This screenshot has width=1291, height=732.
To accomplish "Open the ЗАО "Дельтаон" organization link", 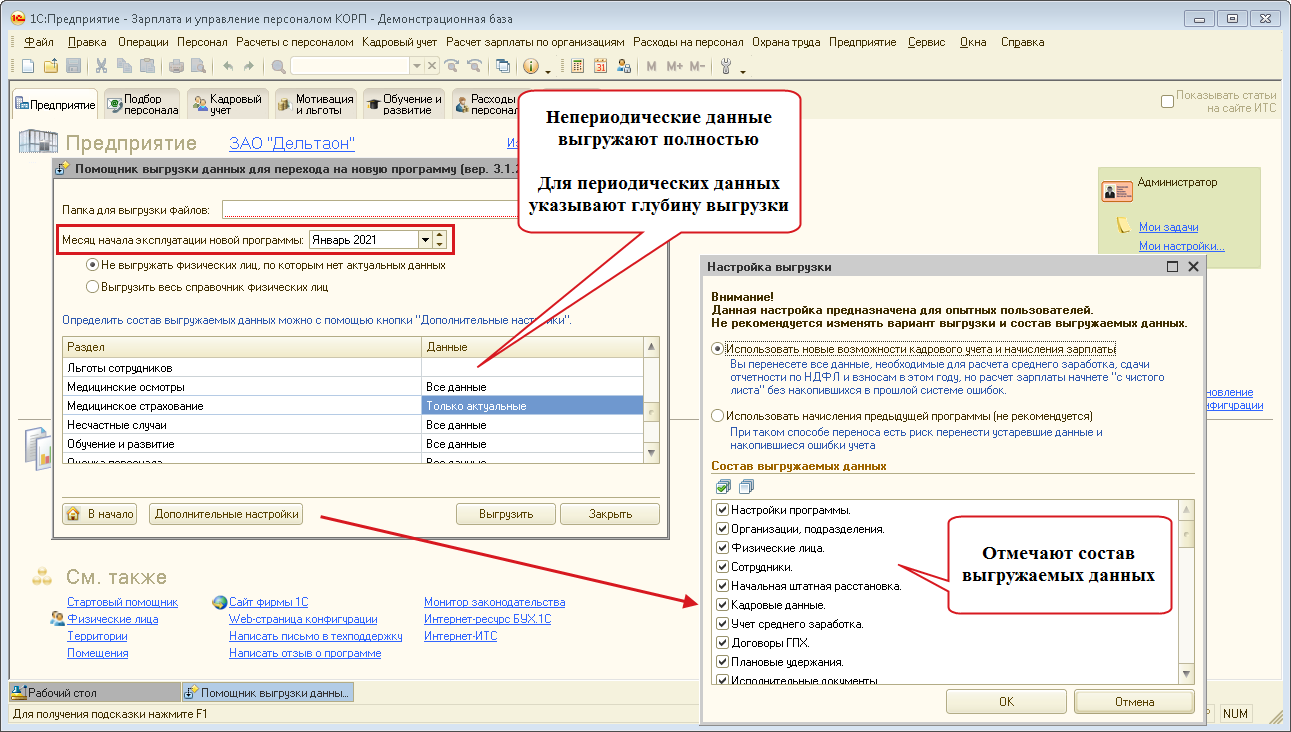I will (x=292, y=143).
